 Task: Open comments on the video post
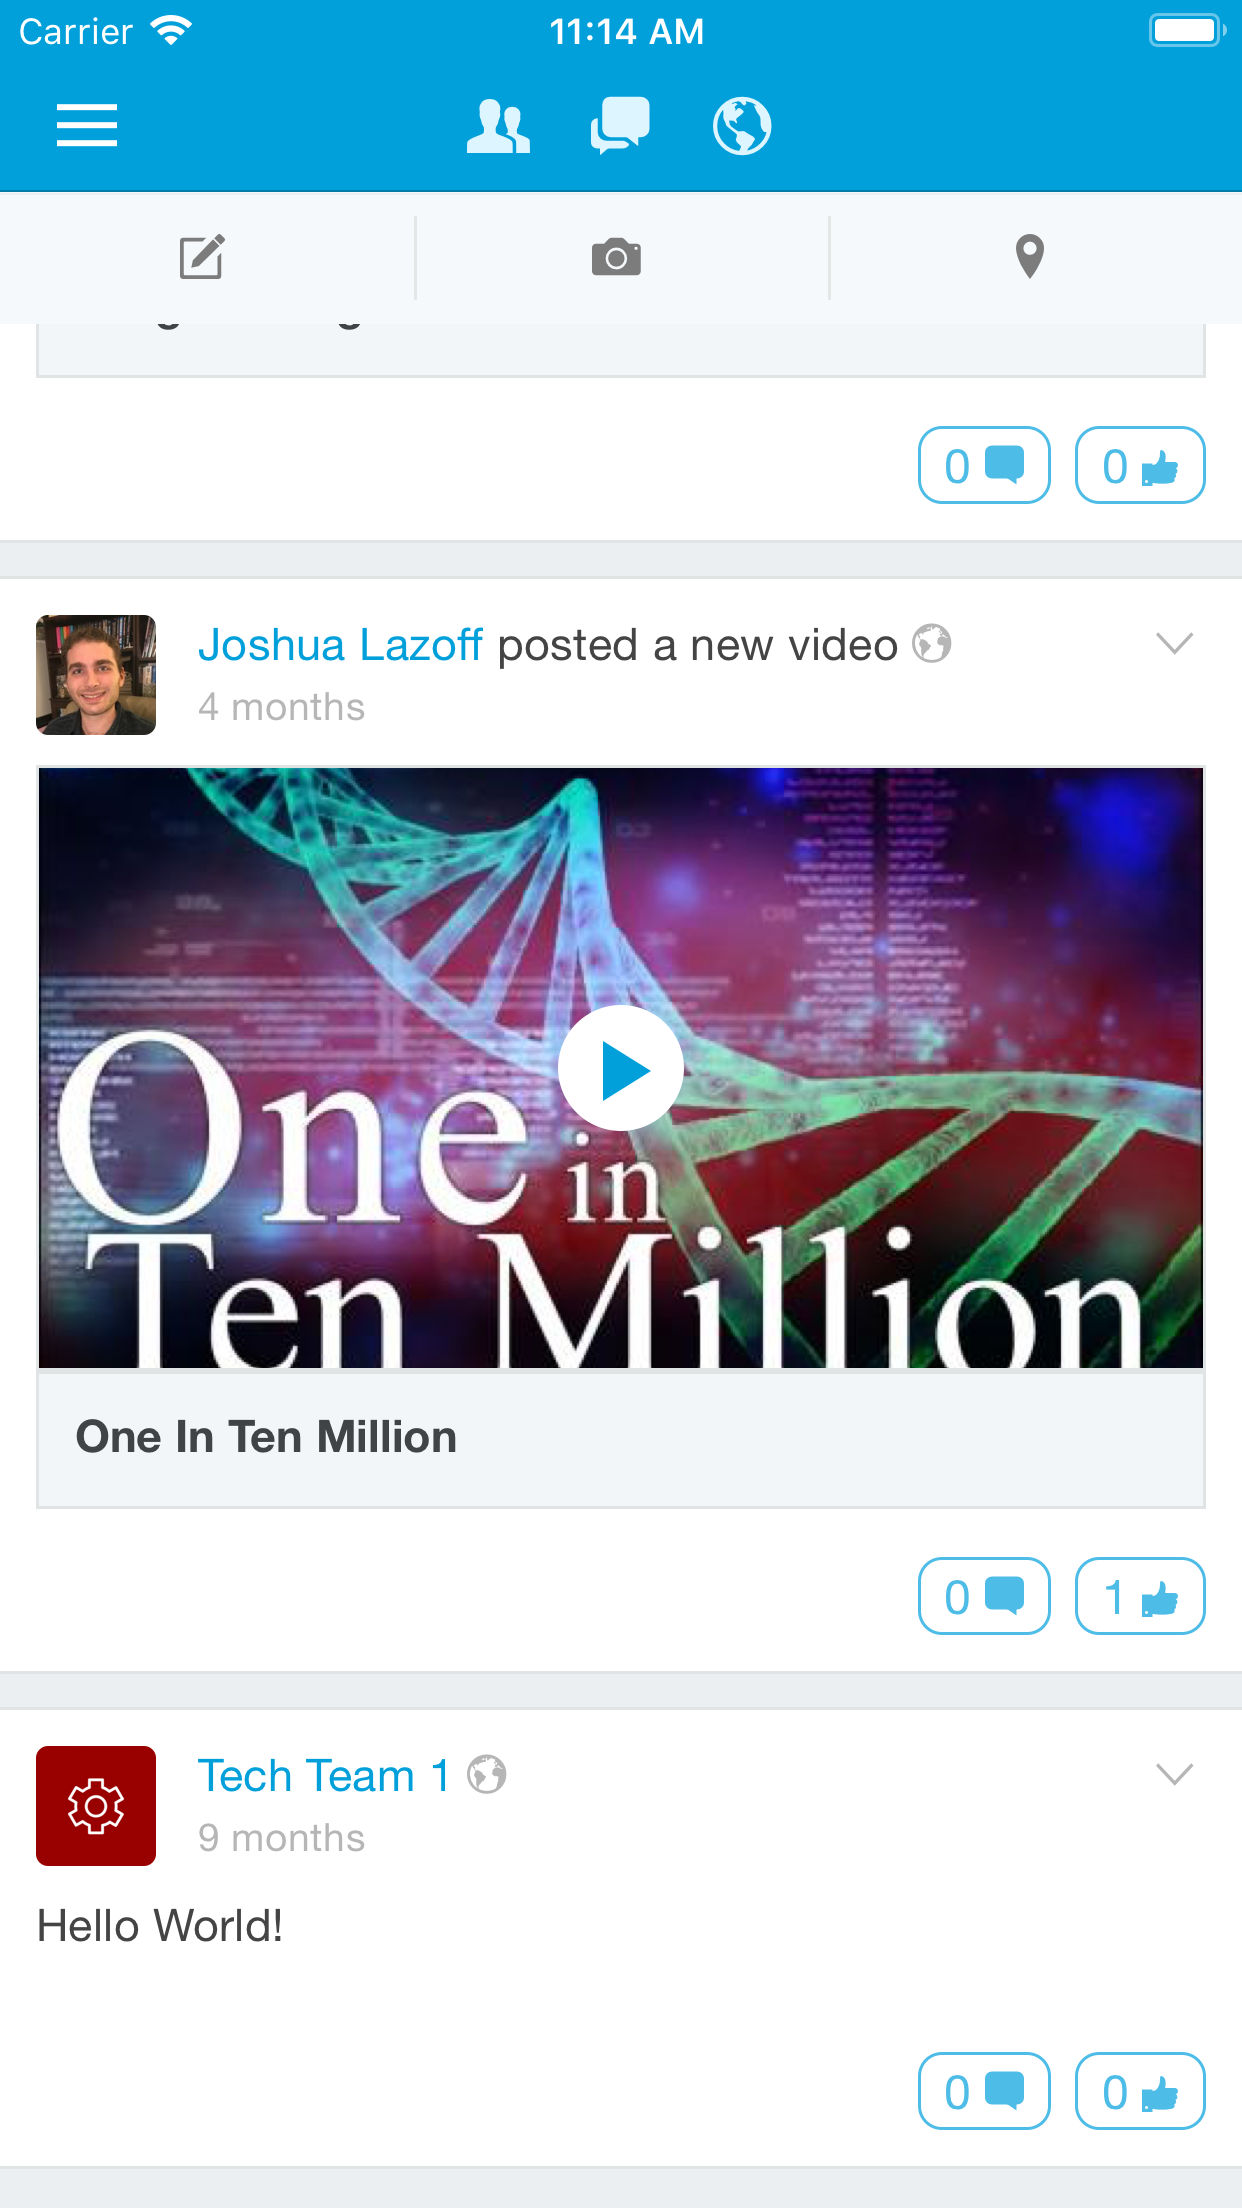[984, 1596]
